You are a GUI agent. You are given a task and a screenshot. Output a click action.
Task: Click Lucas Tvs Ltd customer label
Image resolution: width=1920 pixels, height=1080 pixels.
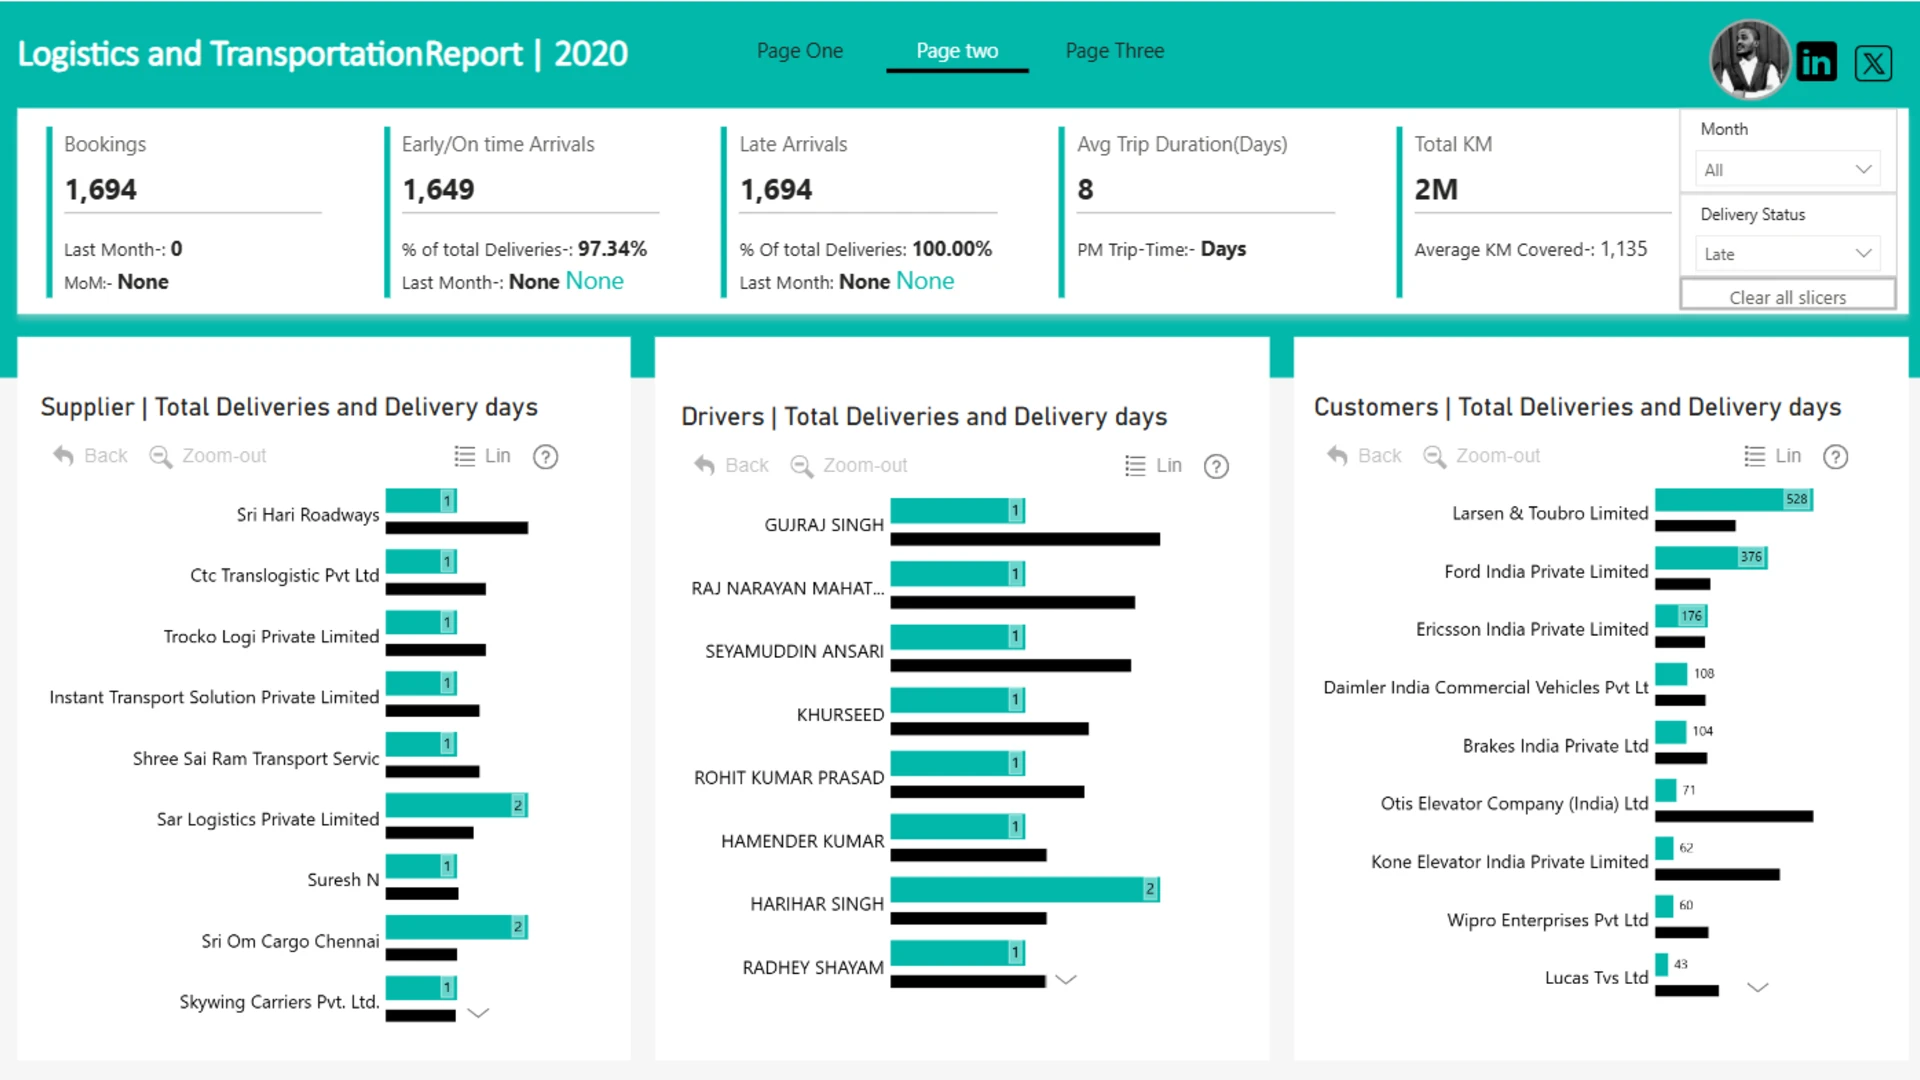1597,978
